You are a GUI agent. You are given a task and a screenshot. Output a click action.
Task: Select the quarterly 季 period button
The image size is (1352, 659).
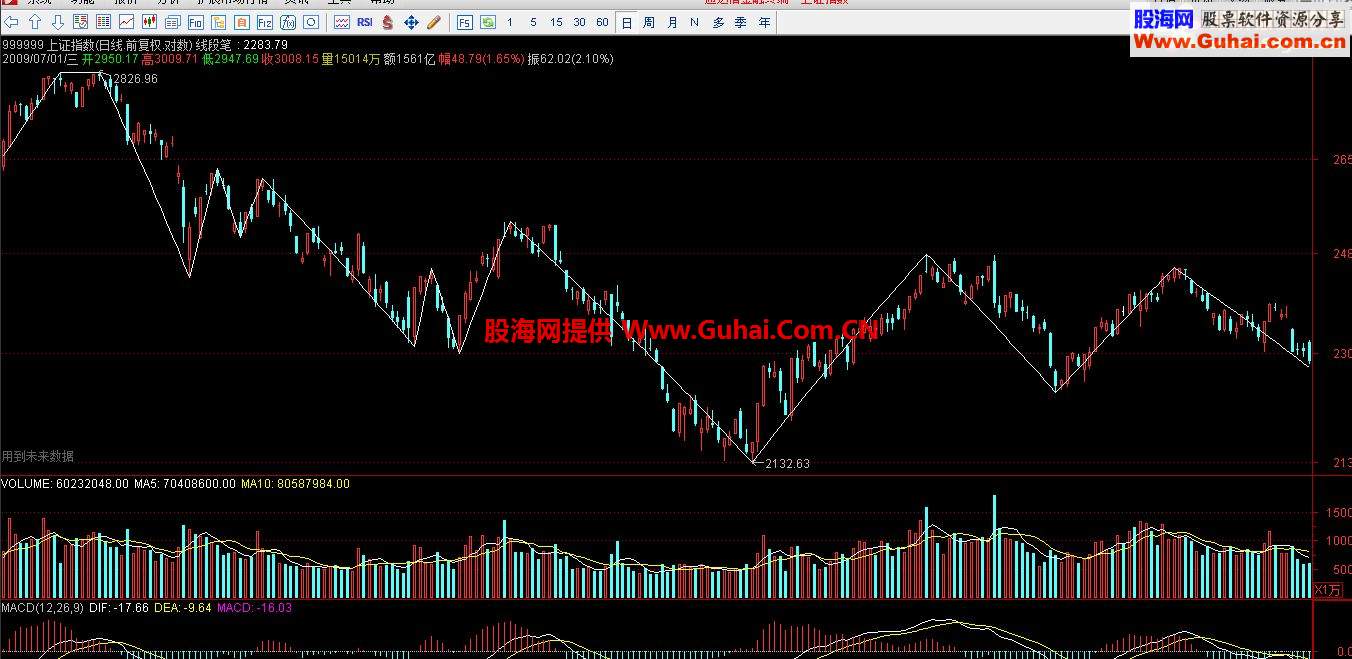point(741,22)
